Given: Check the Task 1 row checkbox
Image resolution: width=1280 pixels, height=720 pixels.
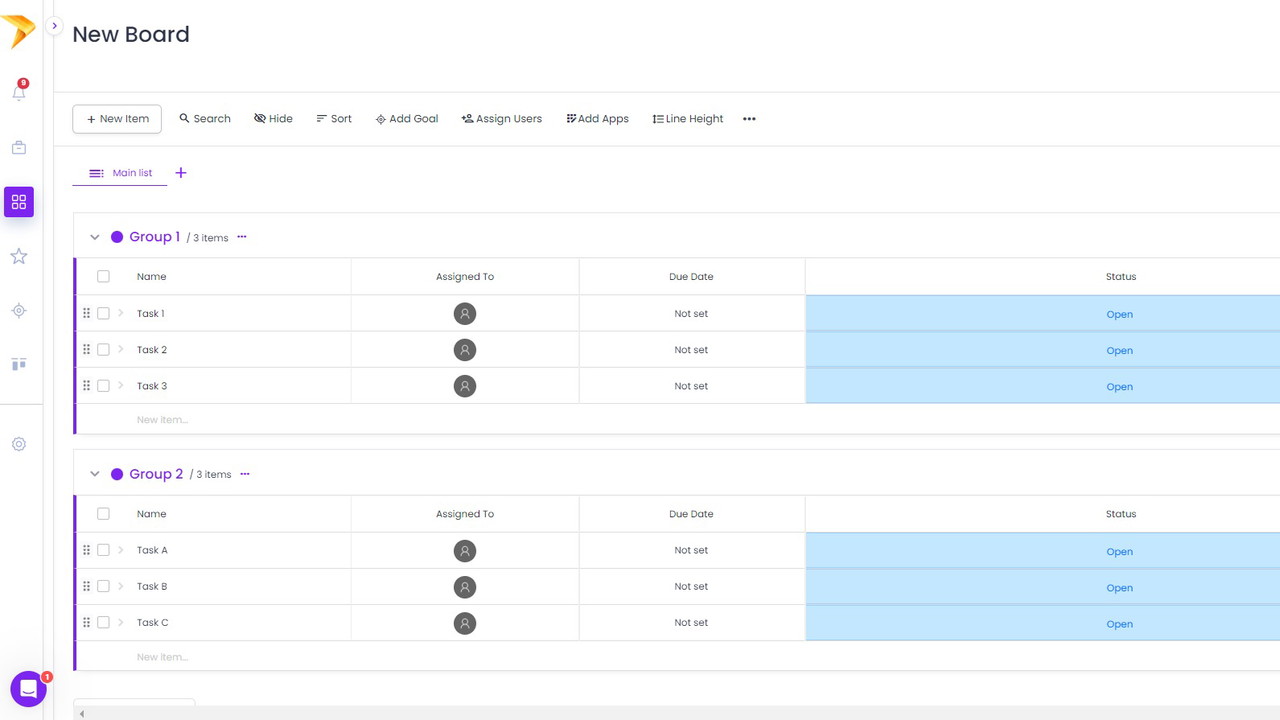Looking at the screenshot, I should [x=103, y=314].
